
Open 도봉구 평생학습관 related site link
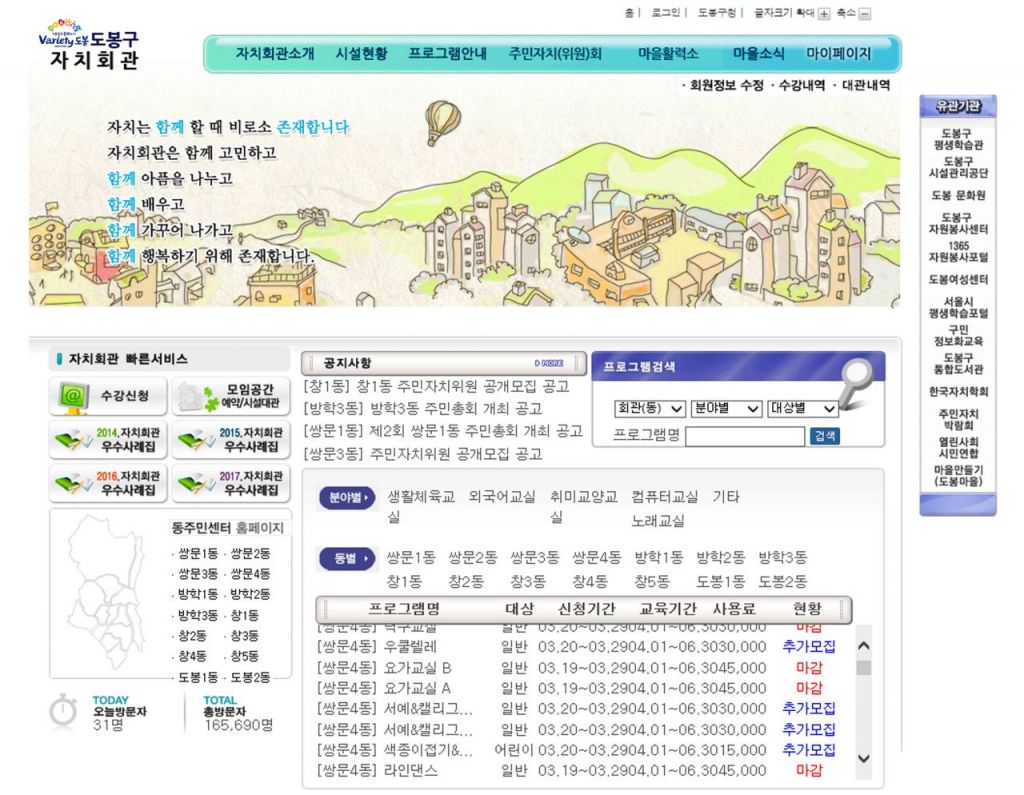click(x=957, y=139)
